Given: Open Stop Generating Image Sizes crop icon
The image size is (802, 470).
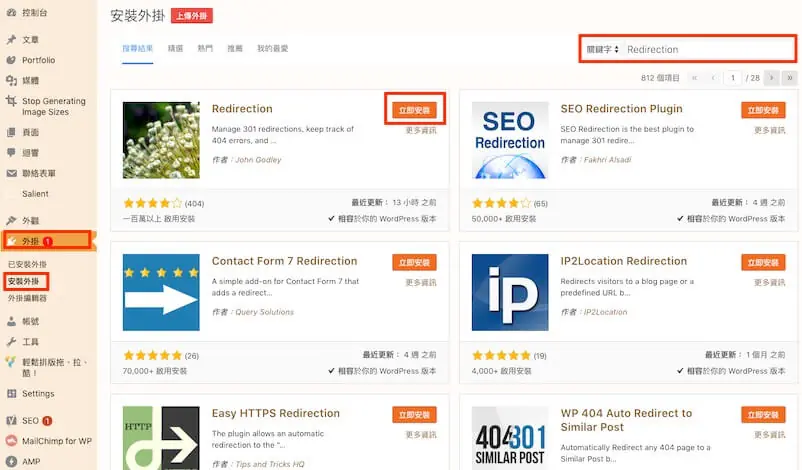Looking at the screenshot, I should 11,101.
